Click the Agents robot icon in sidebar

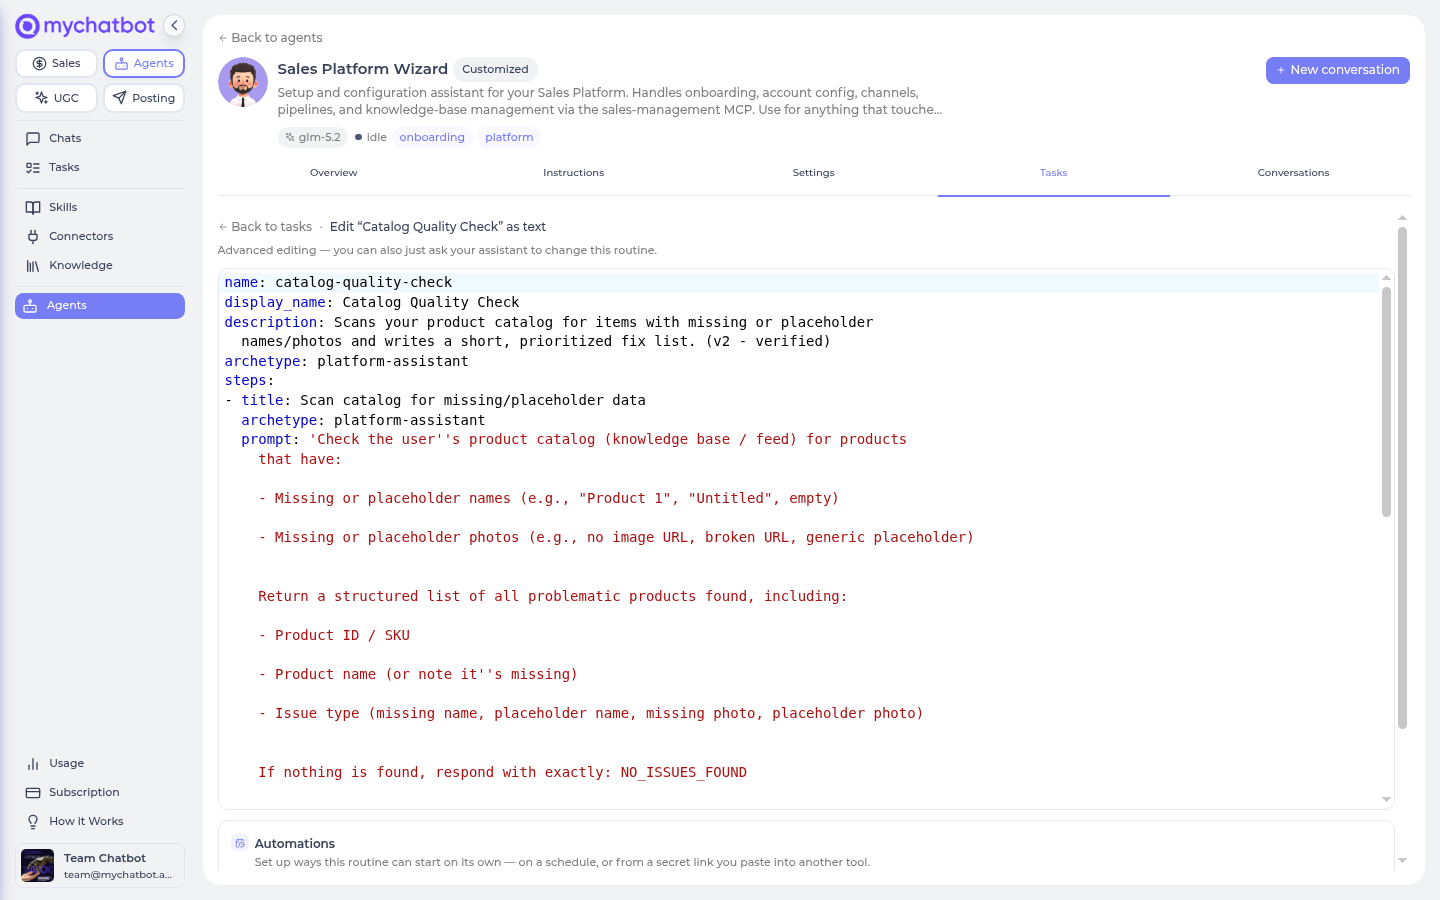31,306
